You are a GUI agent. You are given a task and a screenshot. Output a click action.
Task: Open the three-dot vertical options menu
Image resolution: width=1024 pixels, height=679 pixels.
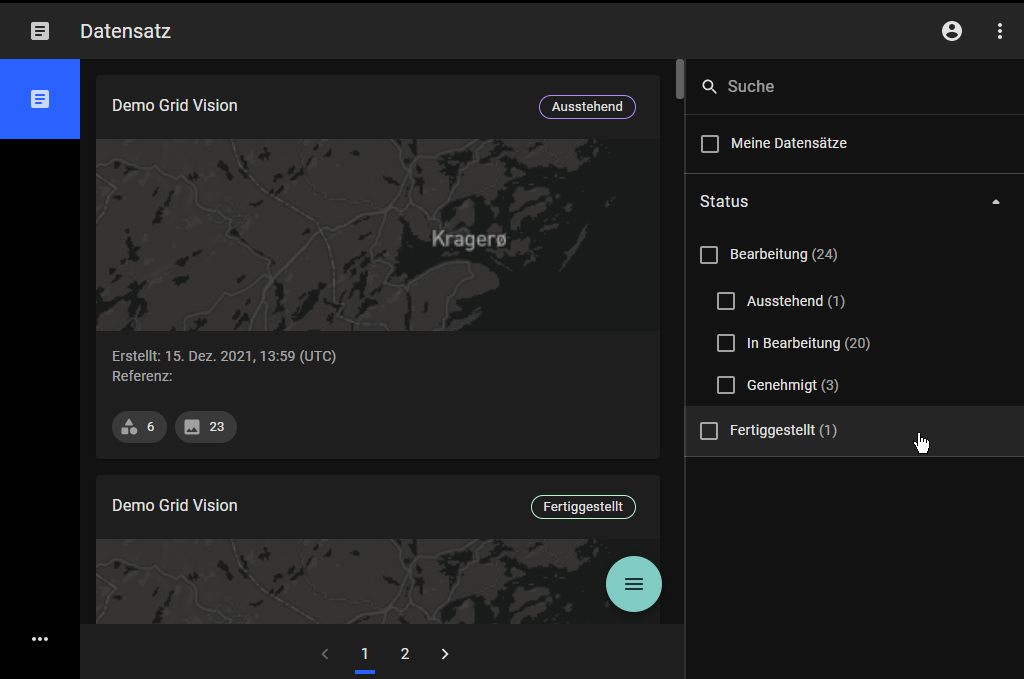[1000, 31]
